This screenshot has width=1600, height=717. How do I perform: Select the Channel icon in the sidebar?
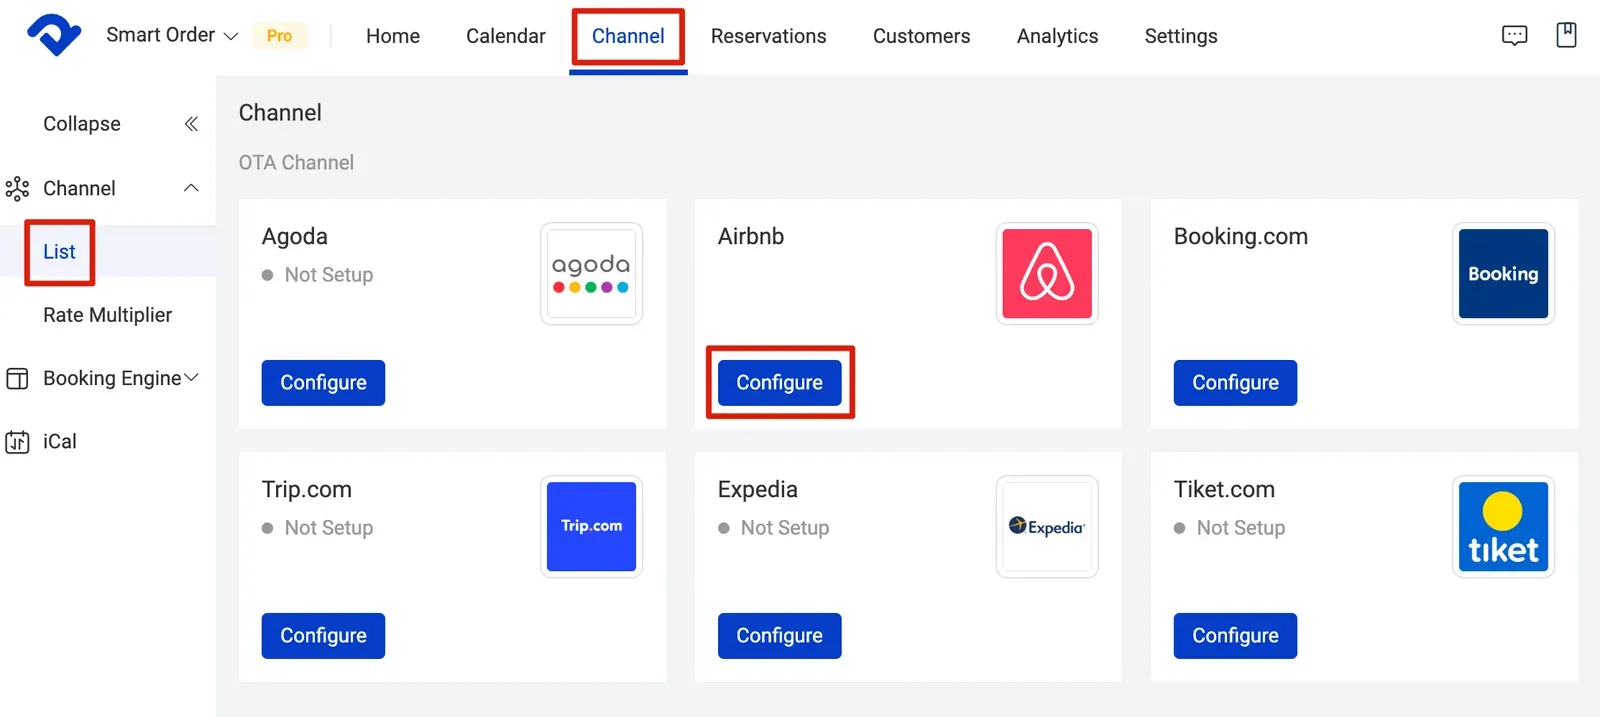point(18,188)
